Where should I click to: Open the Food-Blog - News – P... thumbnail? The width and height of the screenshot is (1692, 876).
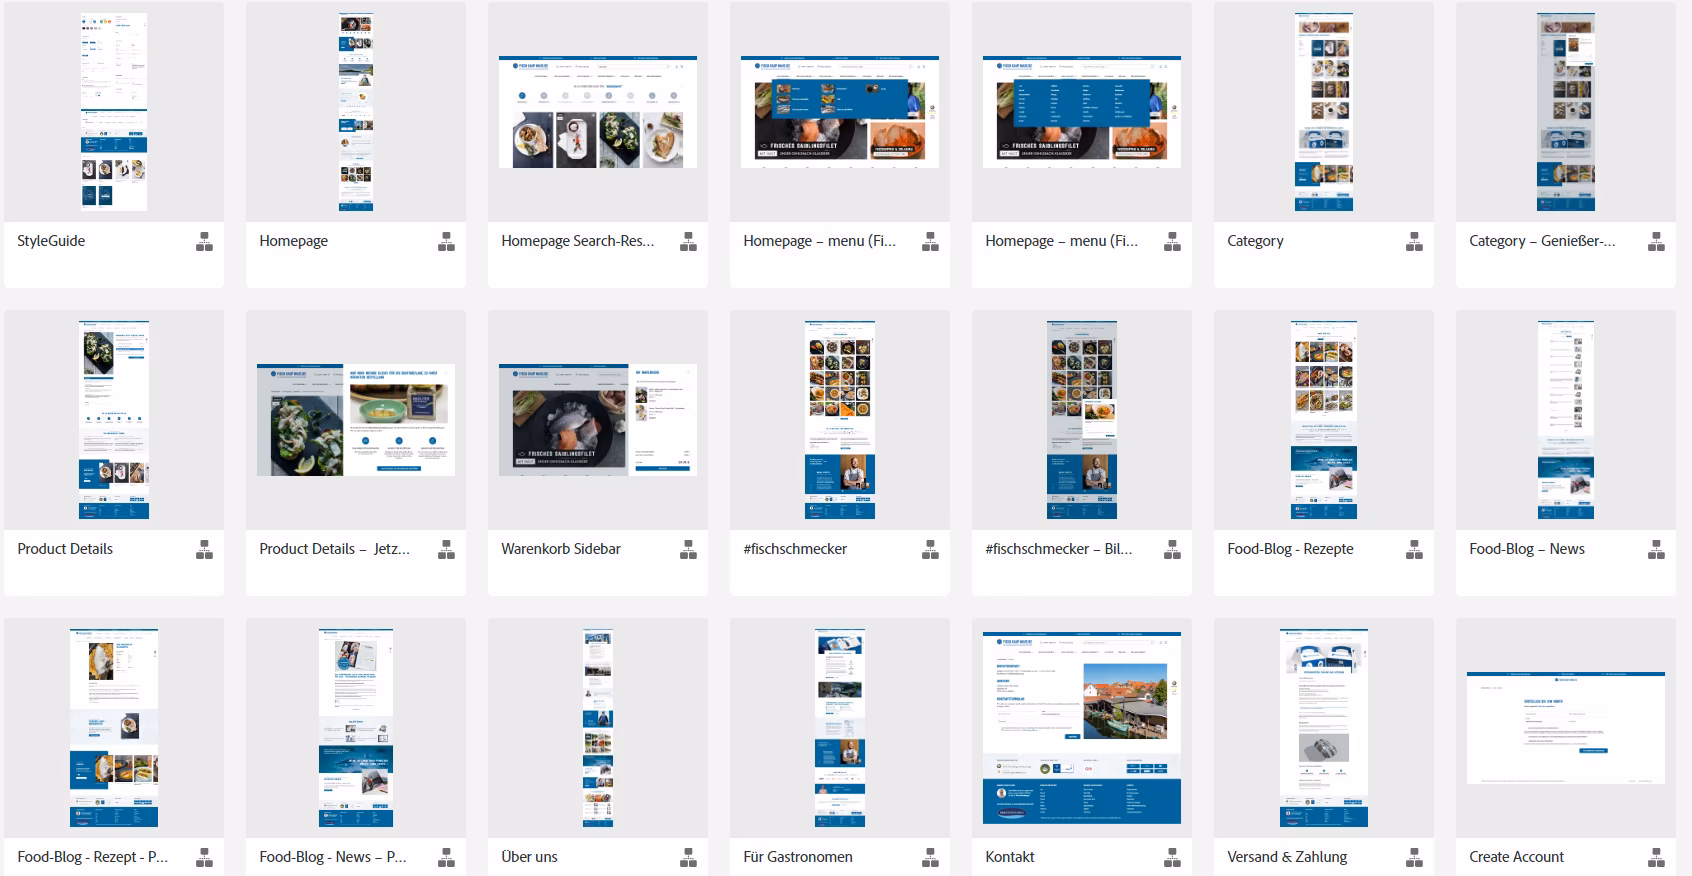(356, 728)
